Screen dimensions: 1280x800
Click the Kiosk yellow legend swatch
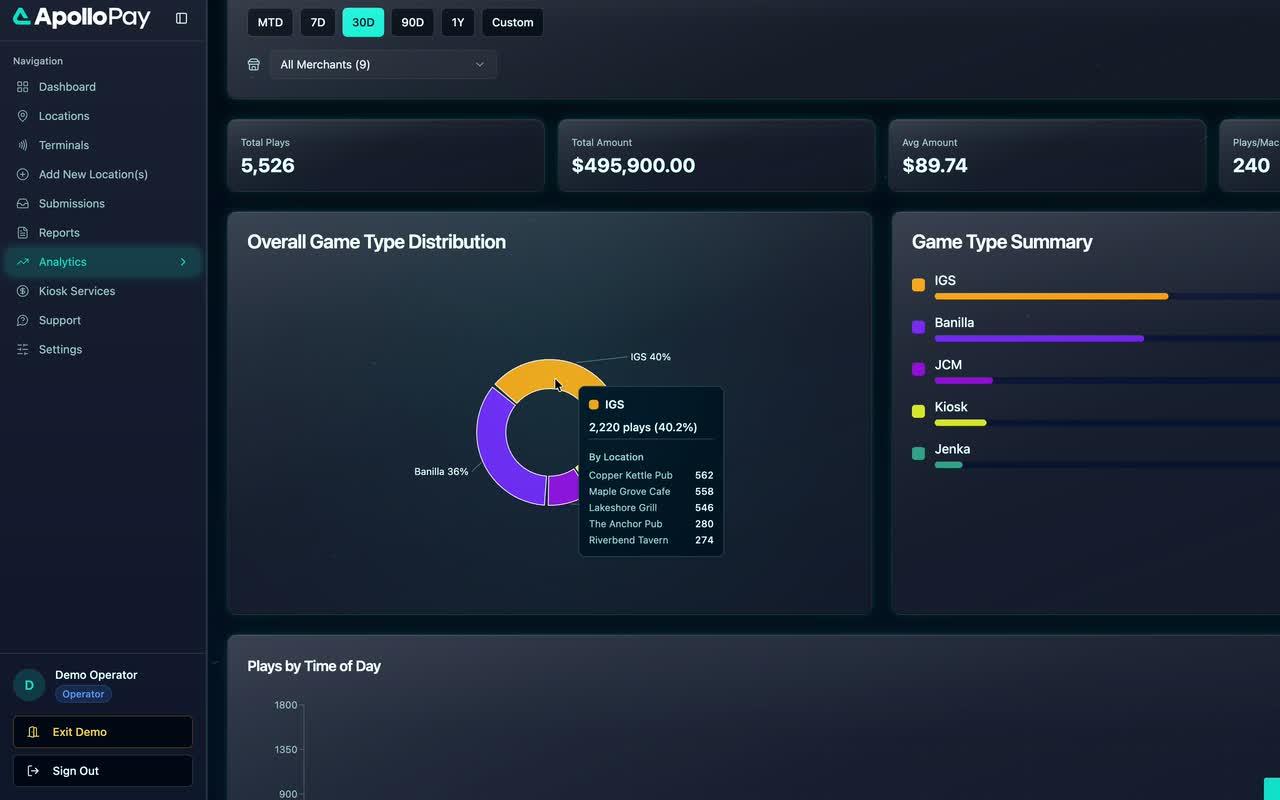[x=918, y=411]
